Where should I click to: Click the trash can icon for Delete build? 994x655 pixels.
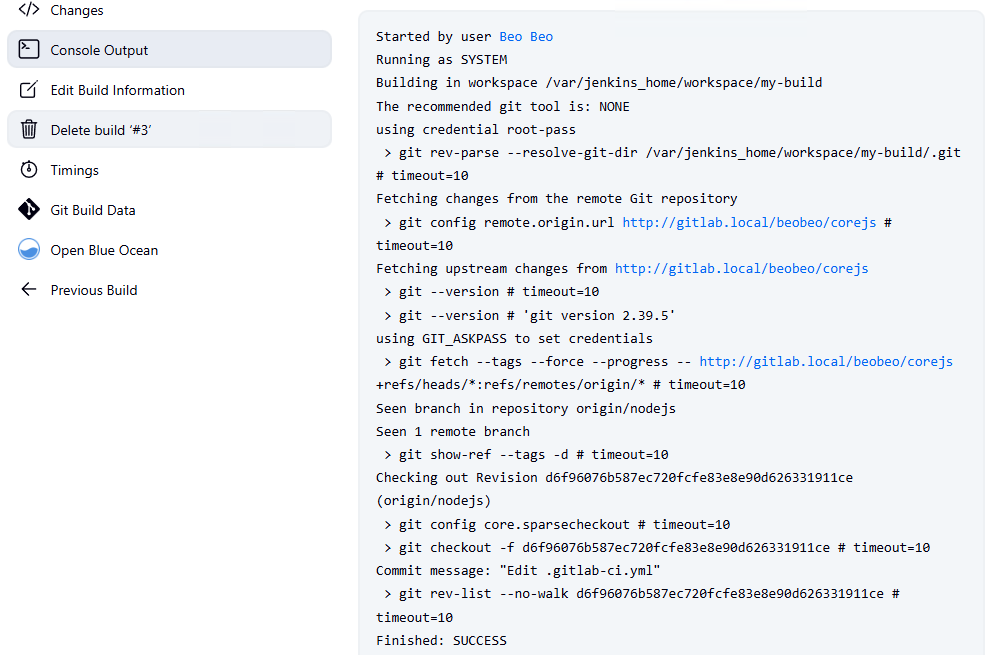[x=29, y=130]
